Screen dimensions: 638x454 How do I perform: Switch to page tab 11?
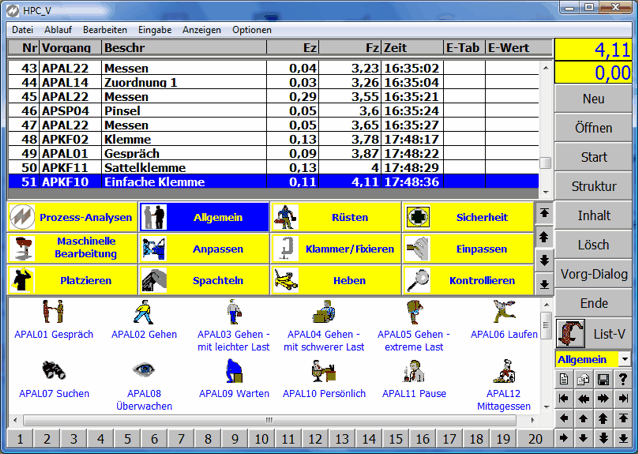(288, 439)
